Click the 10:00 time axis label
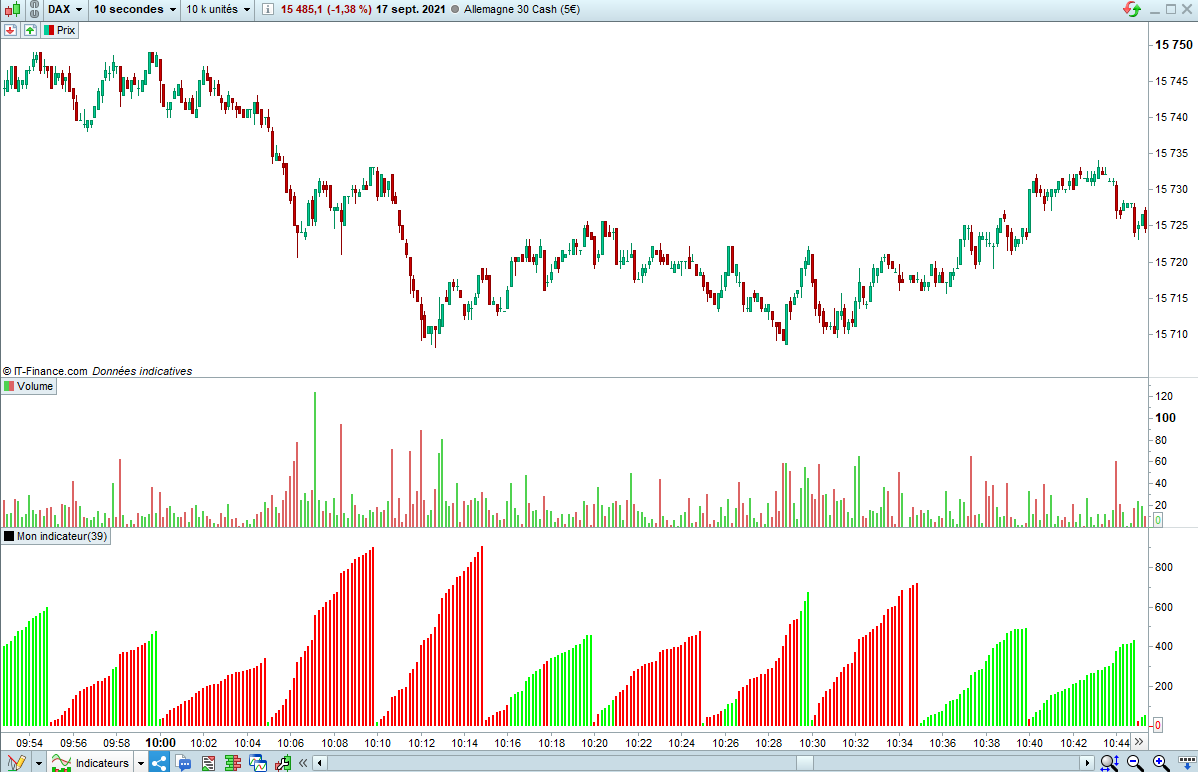This screenshot has width=1198, height=772. coord(160,742)
